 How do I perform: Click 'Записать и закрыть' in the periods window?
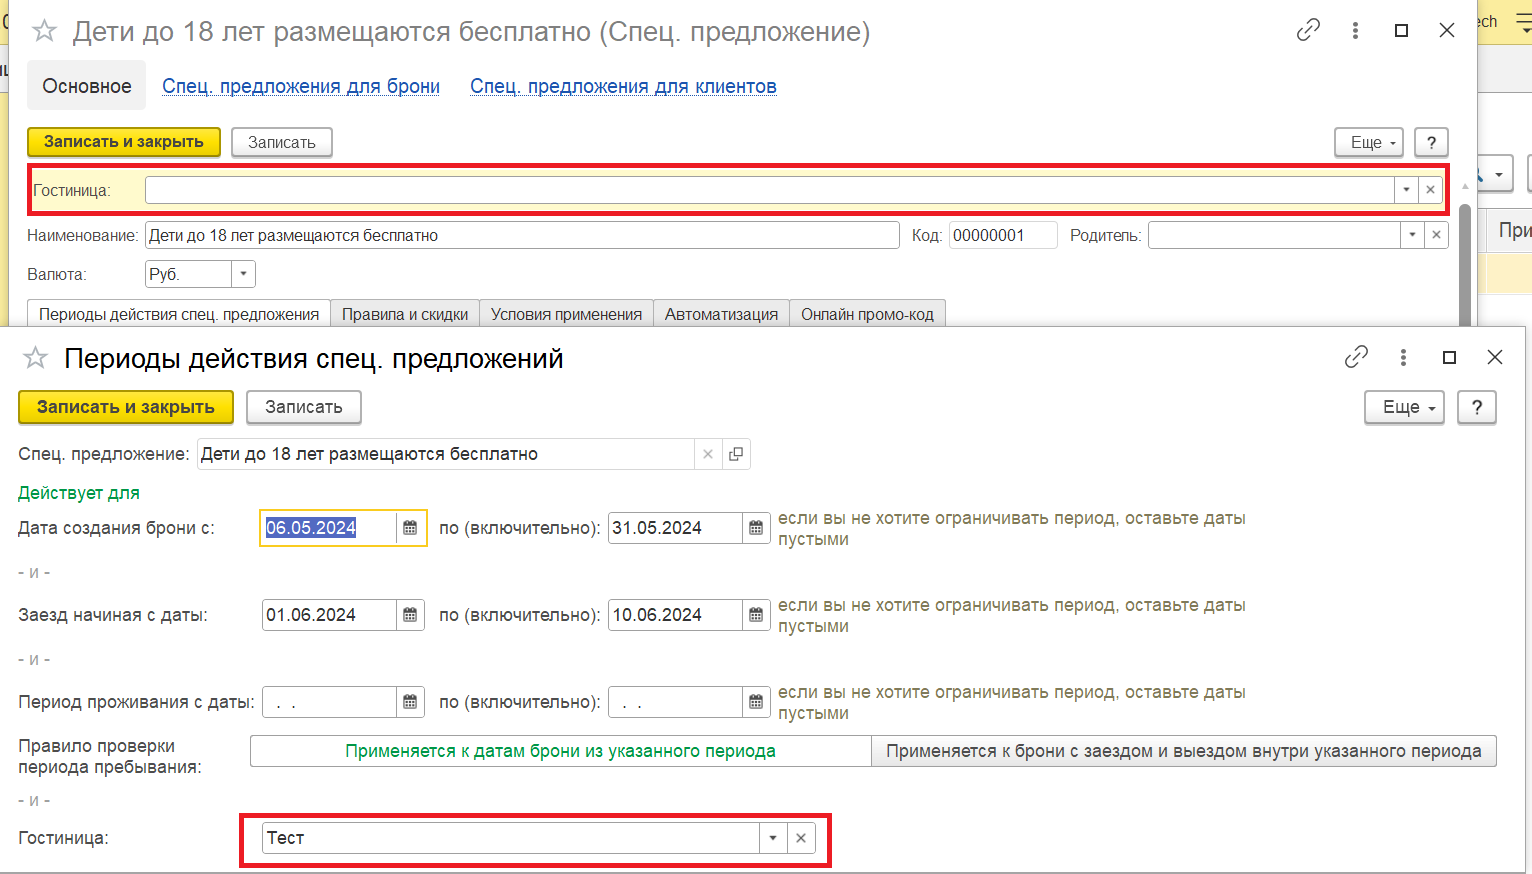tap(126, 407)
